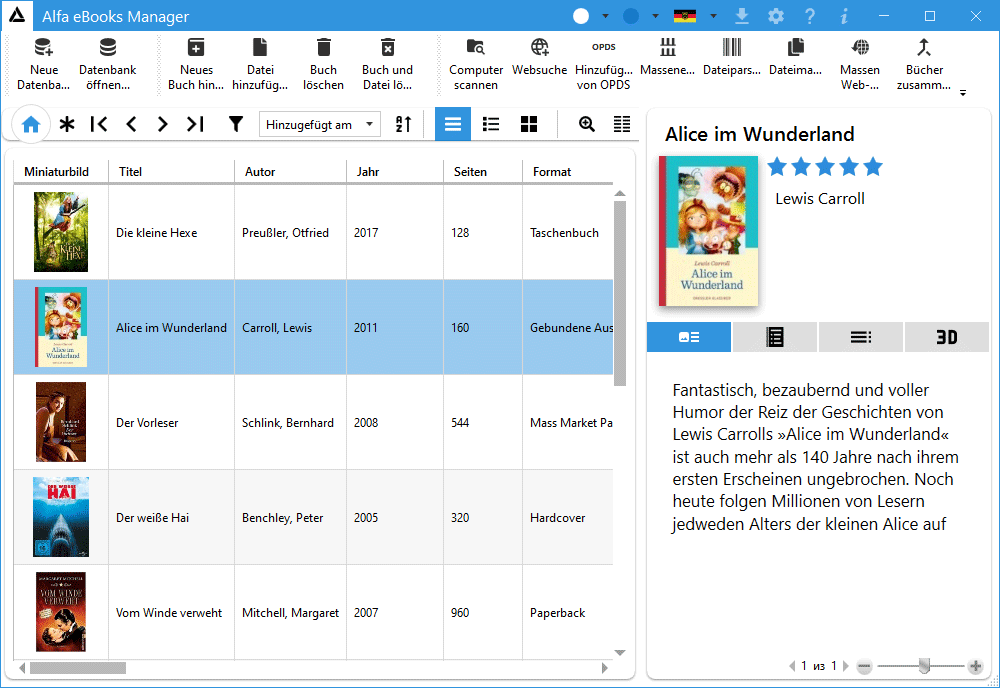Adjust the zoom slider in details panel
Screen dimensions: 1000x688
point(925,666)
